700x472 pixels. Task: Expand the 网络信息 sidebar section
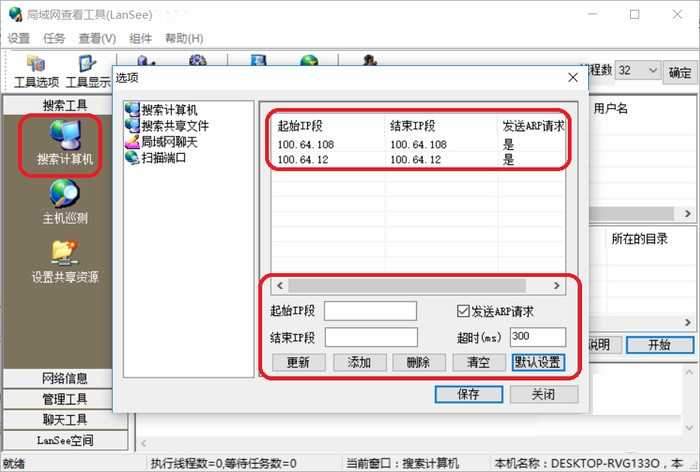(64, 378)
